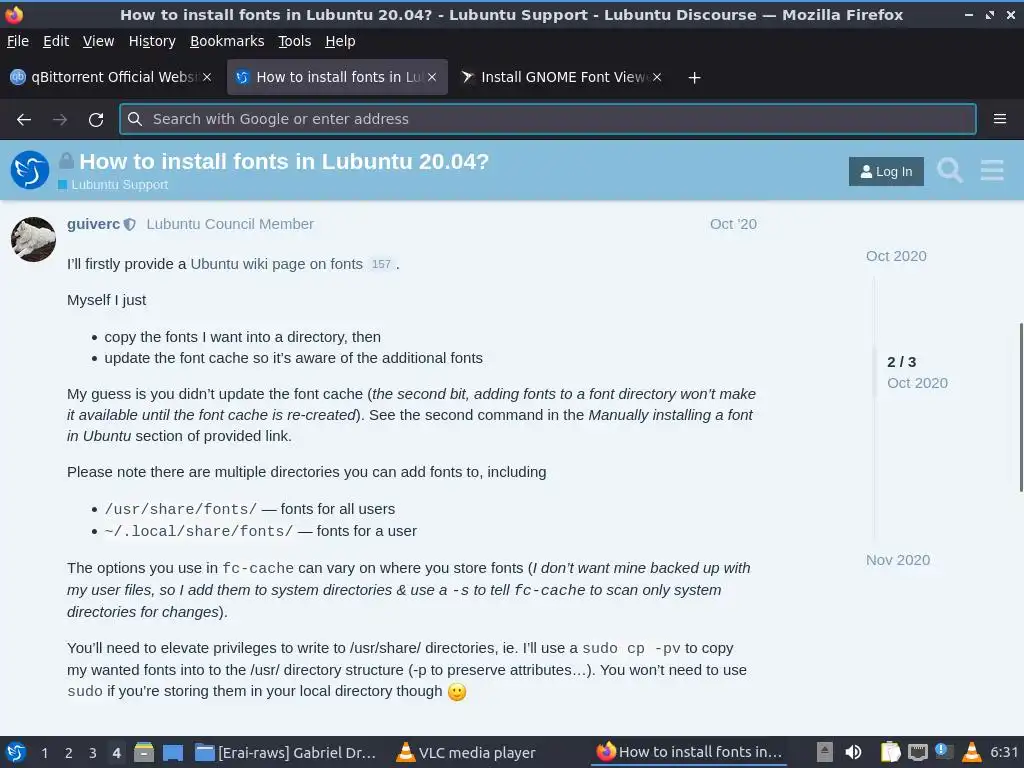1024x768 pixels.
Task: Jump to Oct 2020 at timeline top
Action: (x=896, y=256)
